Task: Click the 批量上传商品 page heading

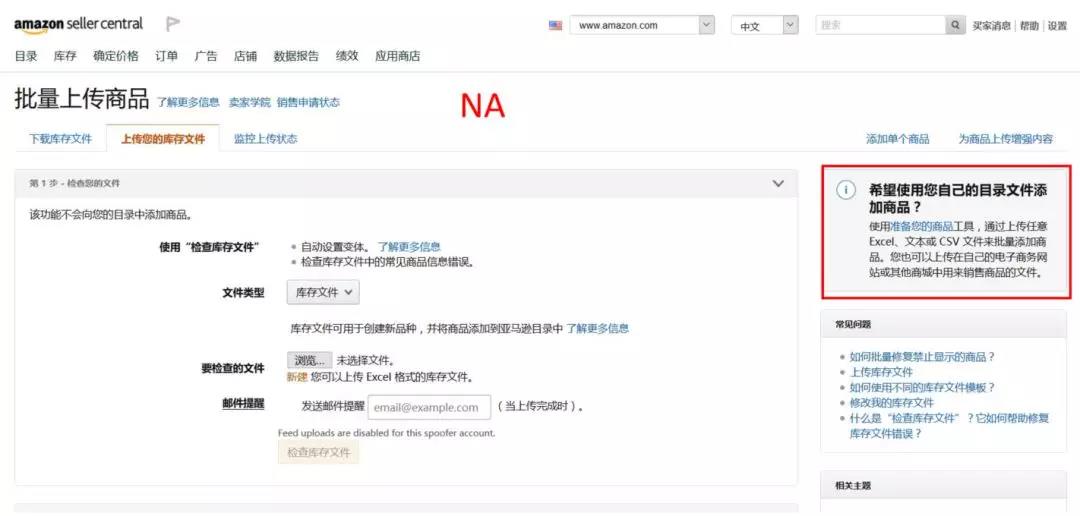Action: 81,100
